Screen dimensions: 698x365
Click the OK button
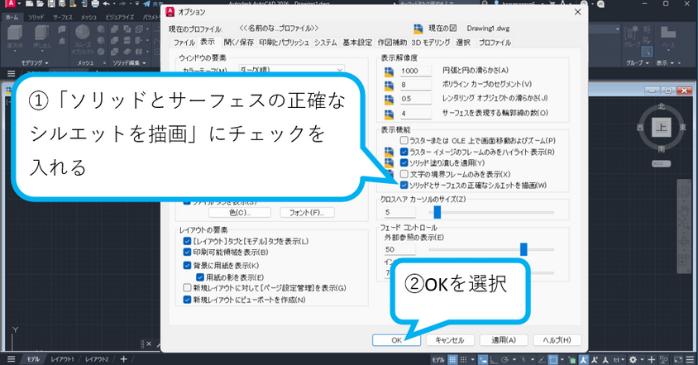click(x=397, y=340)
